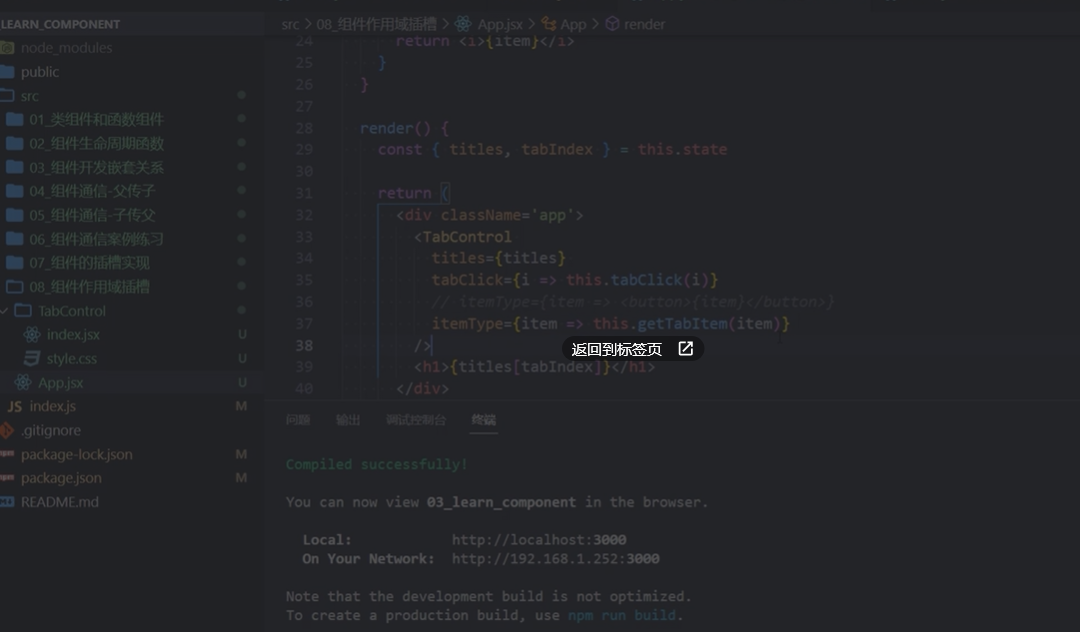Switch to the 调试控制台 panel tab
The image size is (1080, 632).
pyautogui.click(x=416, y=420)
